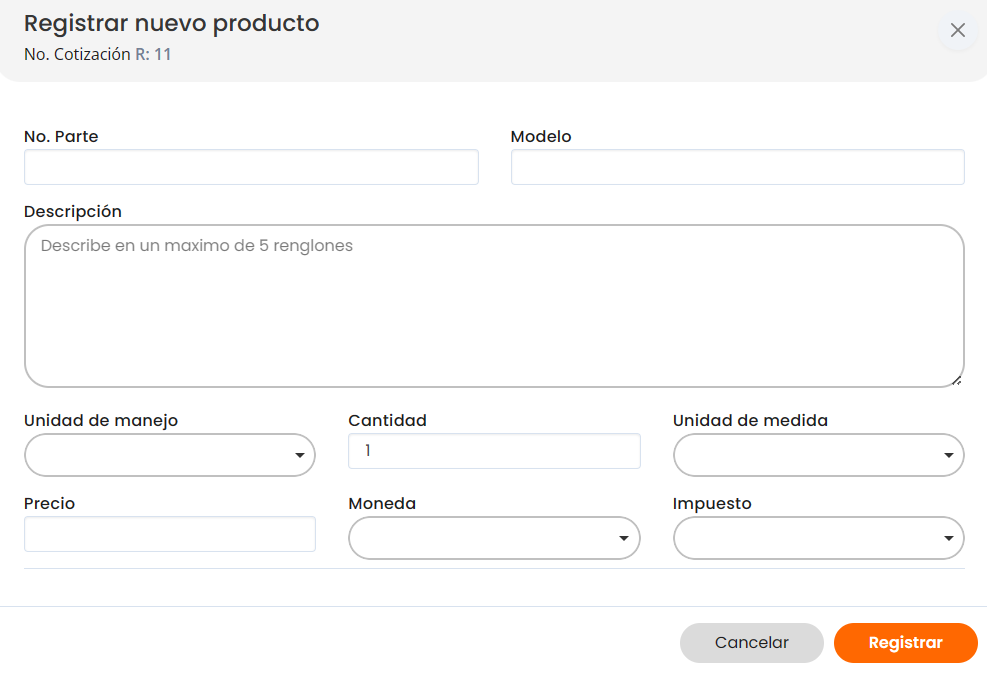
Task: Expand the Impuesto tax dropdown
Action: point(818,538)
